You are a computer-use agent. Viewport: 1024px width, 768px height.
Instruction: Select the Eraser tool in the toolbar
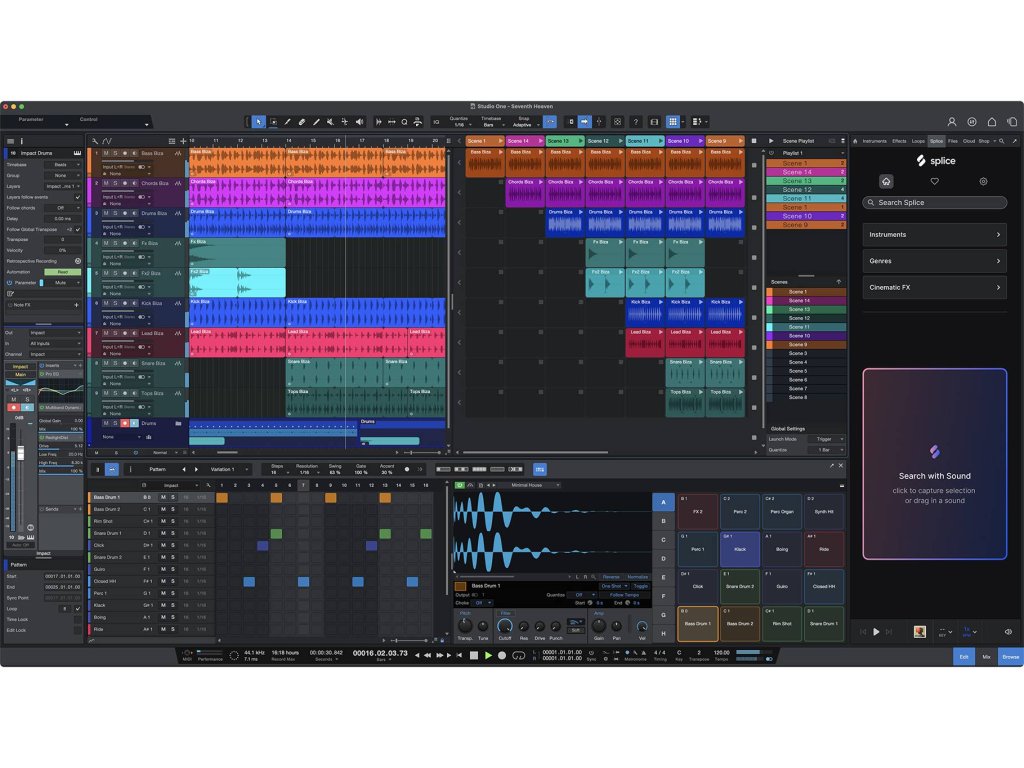click(x=302, y=121)
